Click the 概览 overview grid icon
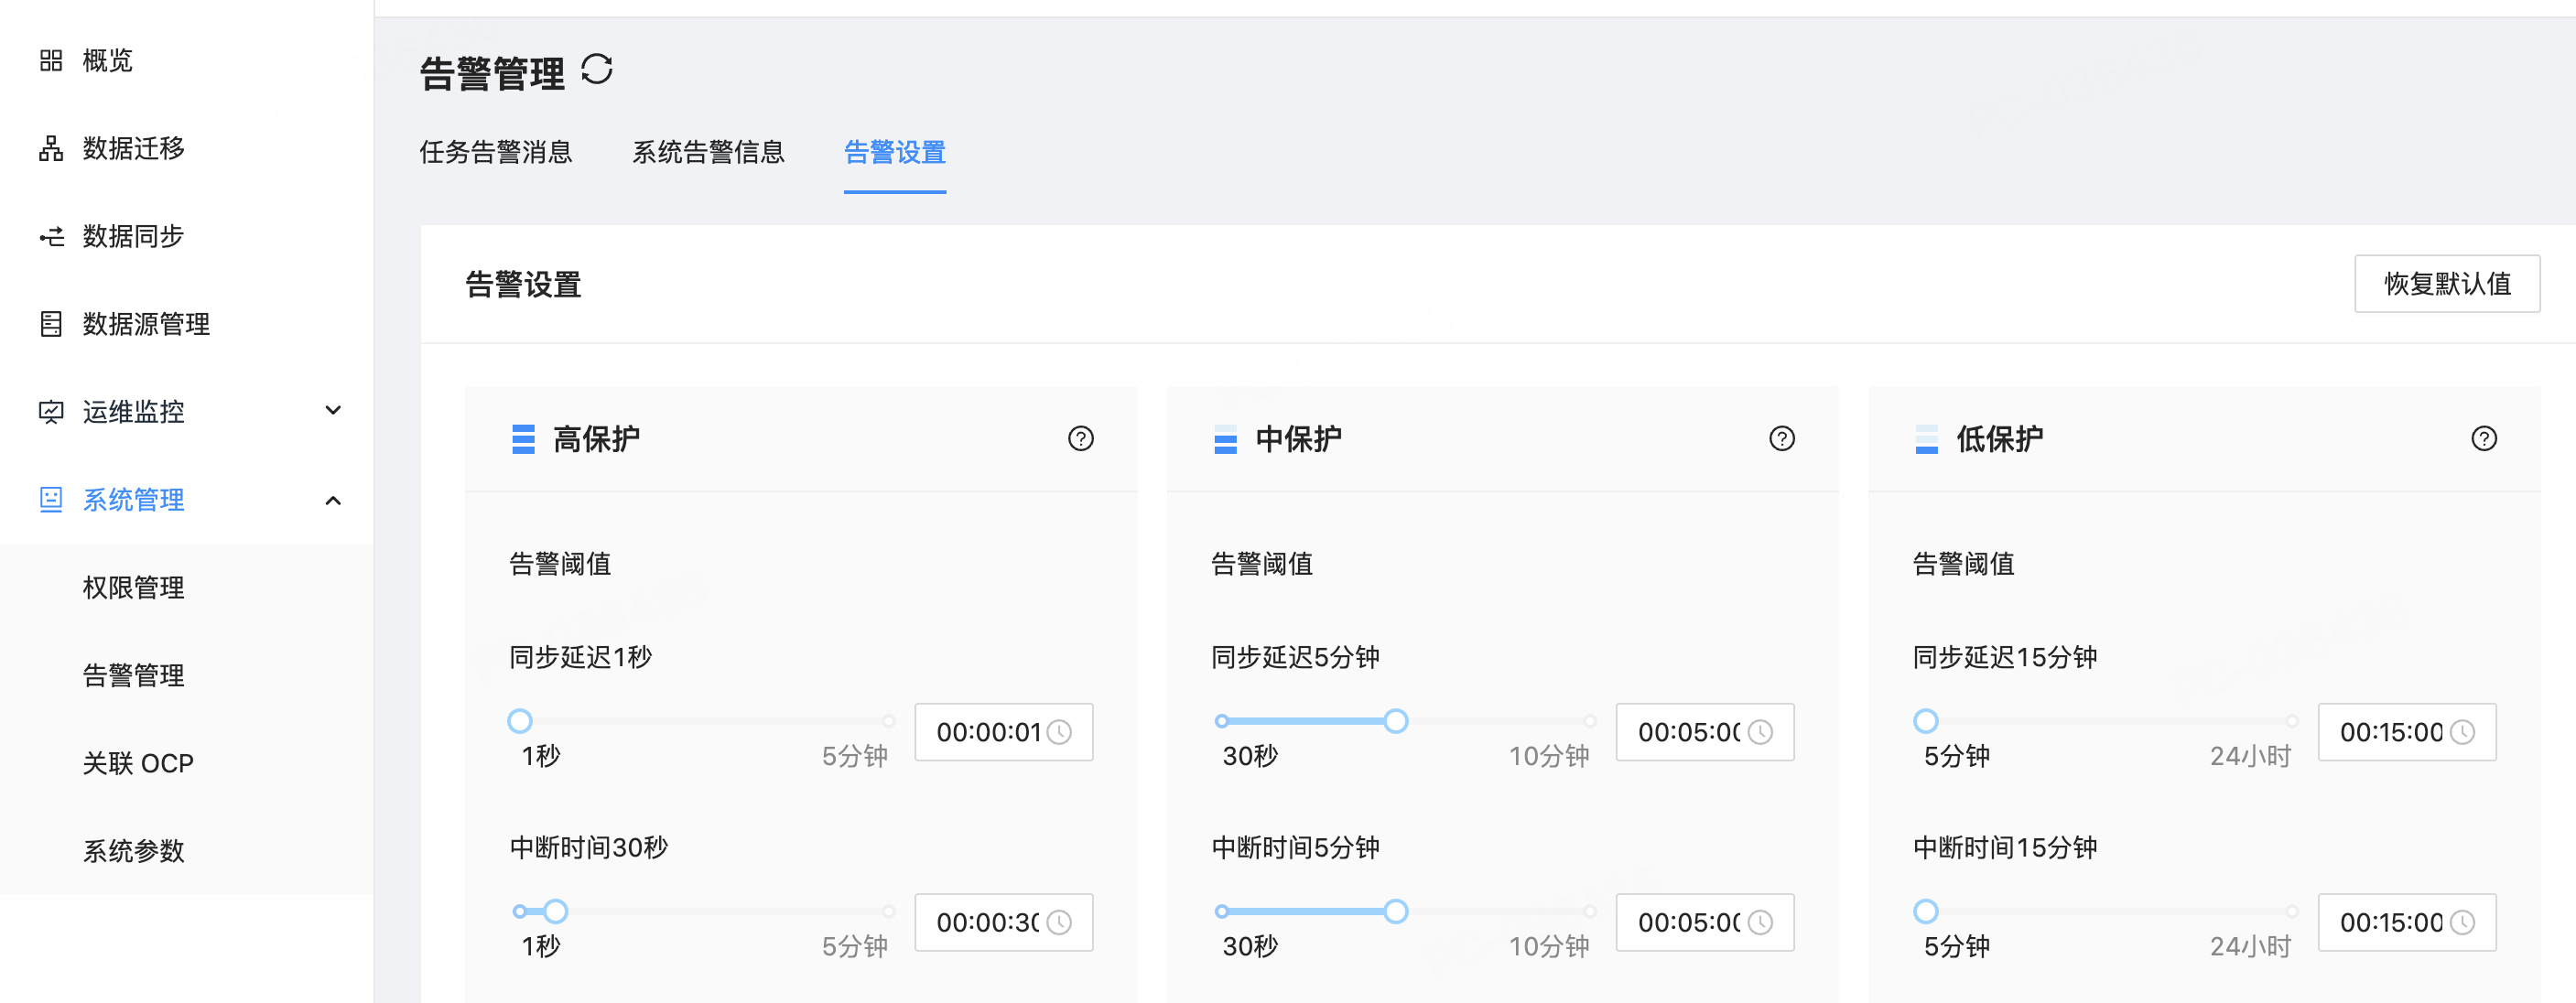 pos(51,61)
